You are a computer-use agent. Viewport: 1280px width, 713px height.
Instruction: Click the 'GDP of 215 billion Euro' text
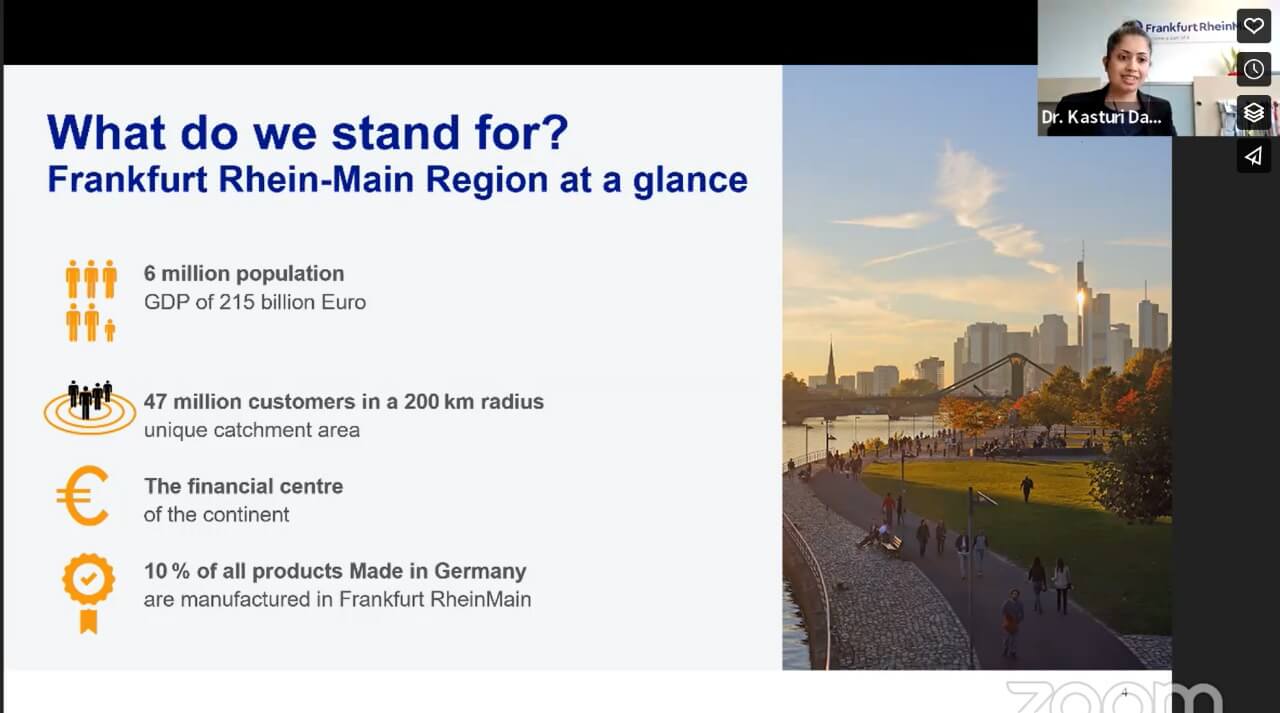click(255, 302)
